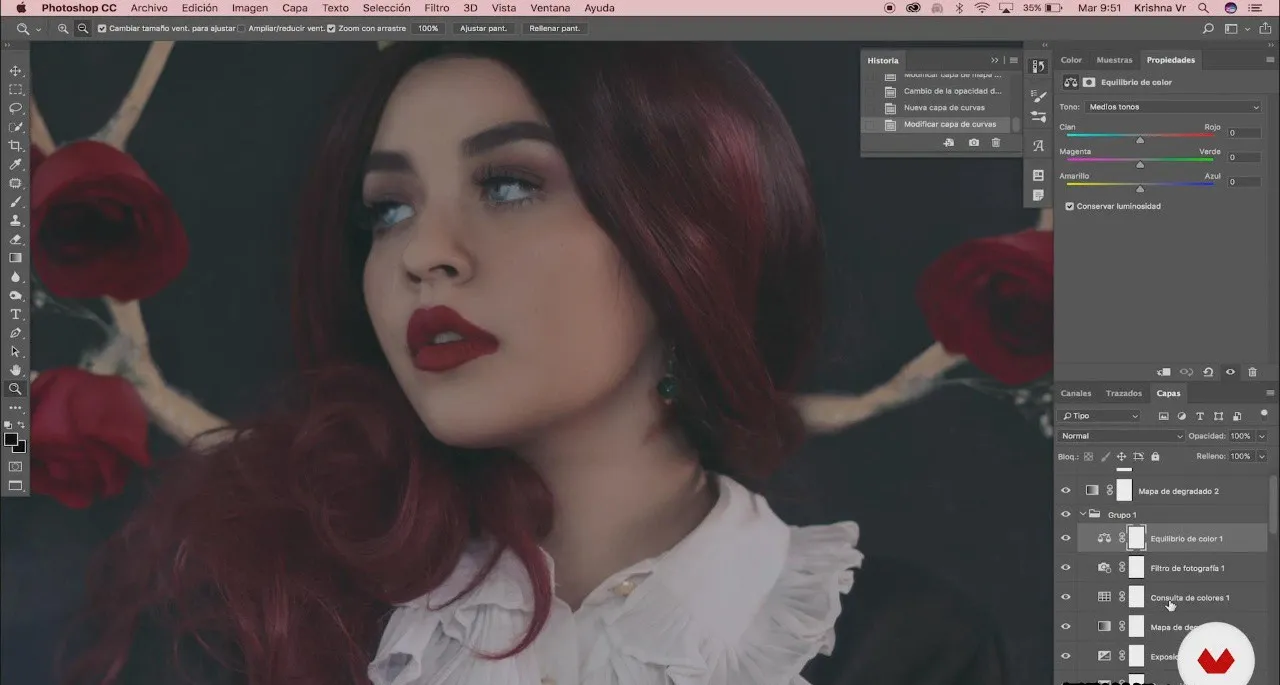The image size is (1280, 685).
Task: Create new snapshot in Historia panel
Action: [974, 143]
